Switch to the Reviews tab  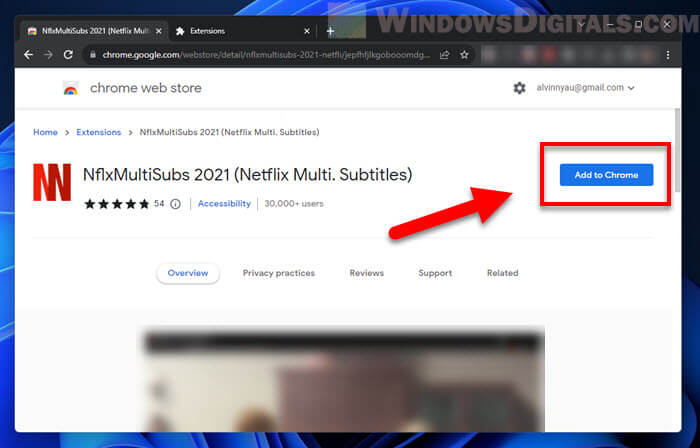point(367,273)
